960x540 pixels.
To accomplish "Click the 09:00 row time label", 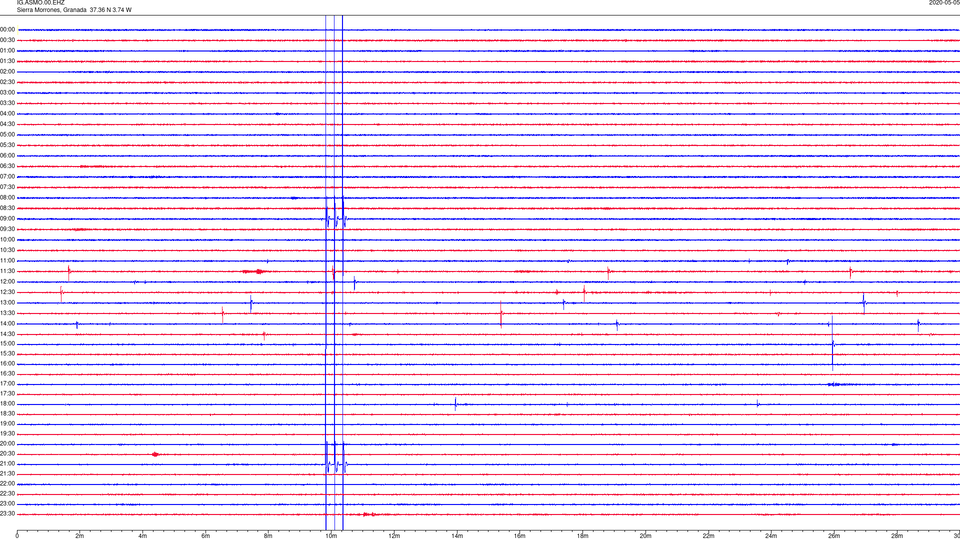I will pos(7,219).
